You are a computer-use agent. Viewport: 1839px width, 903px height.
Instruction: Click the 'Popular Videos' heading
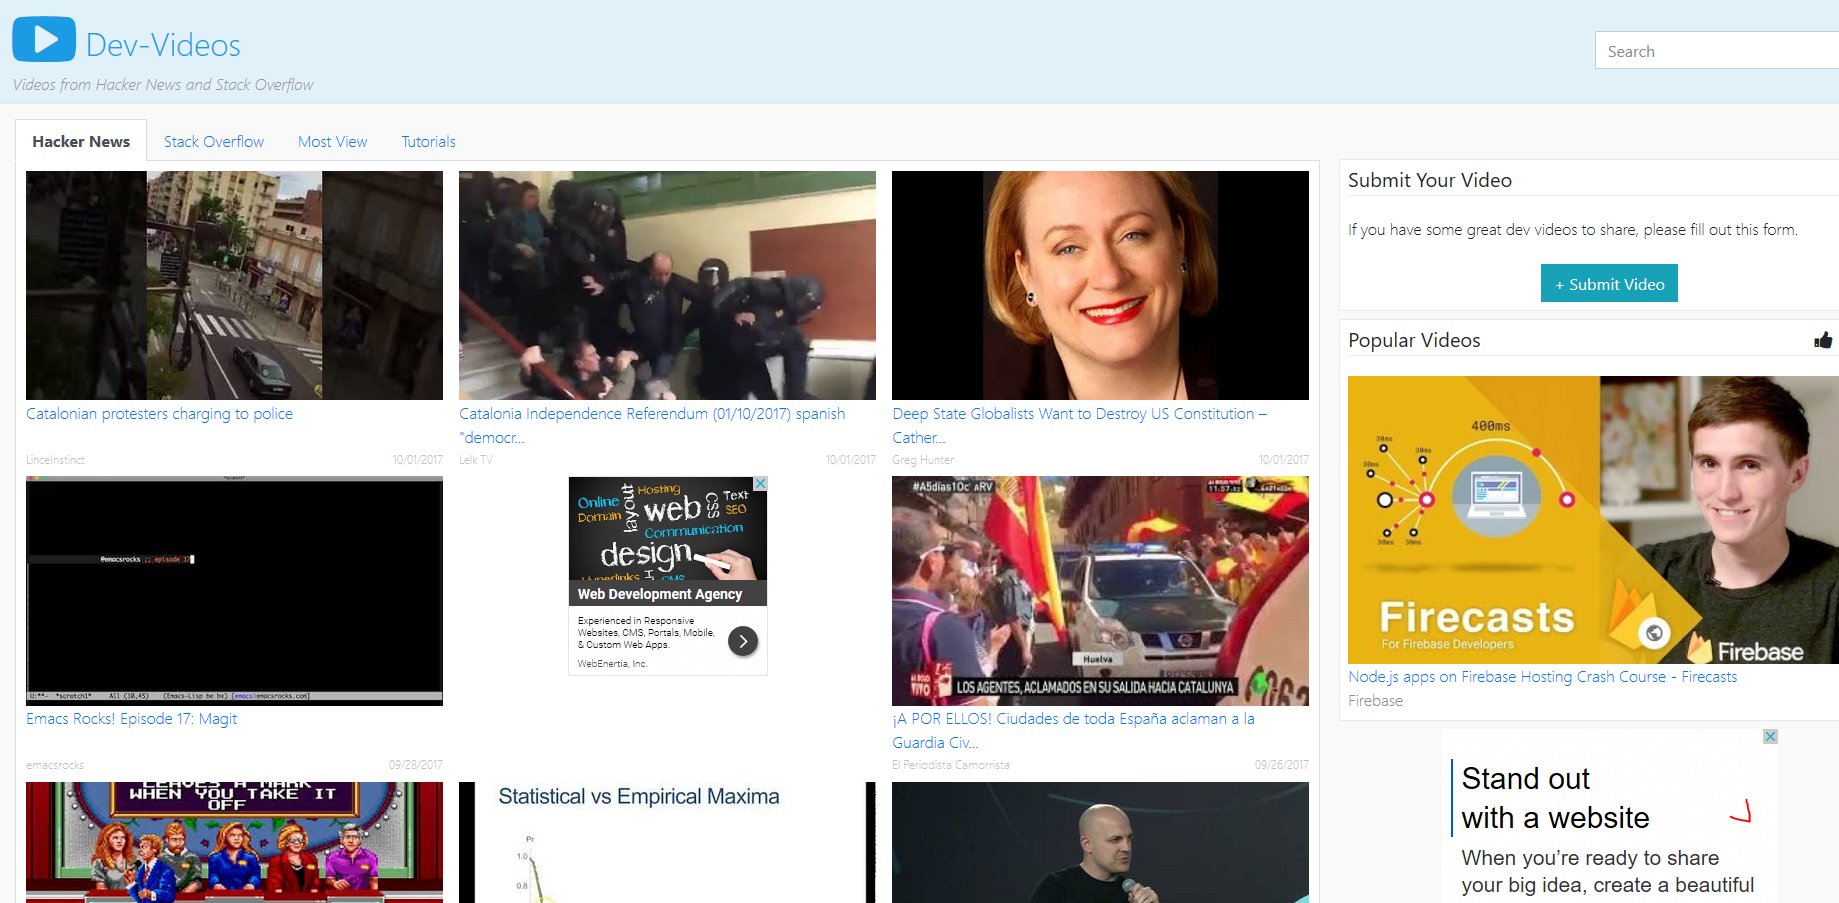[x=1414, y=340]
